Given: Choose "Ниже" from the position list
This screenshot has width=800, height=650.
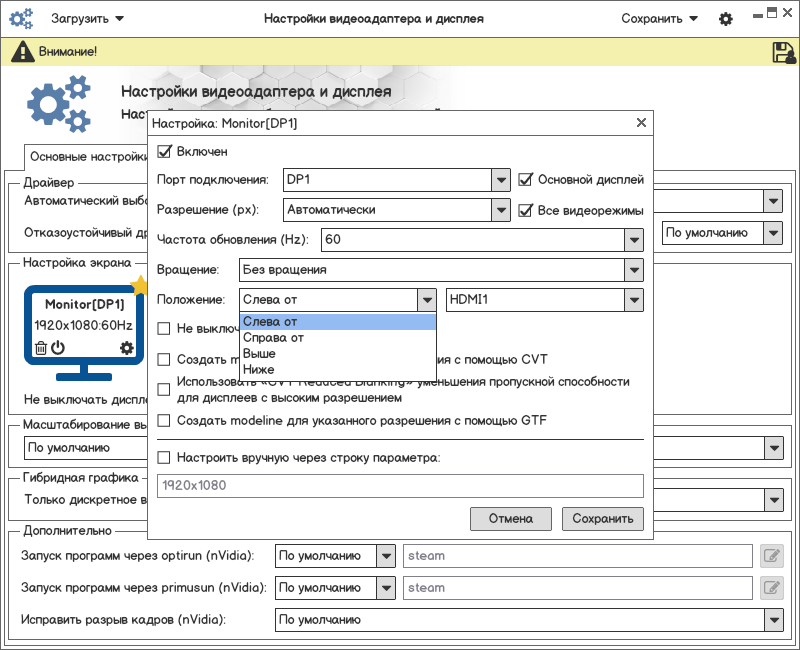Looking at the screenshot, I should (x=259, y=370).
